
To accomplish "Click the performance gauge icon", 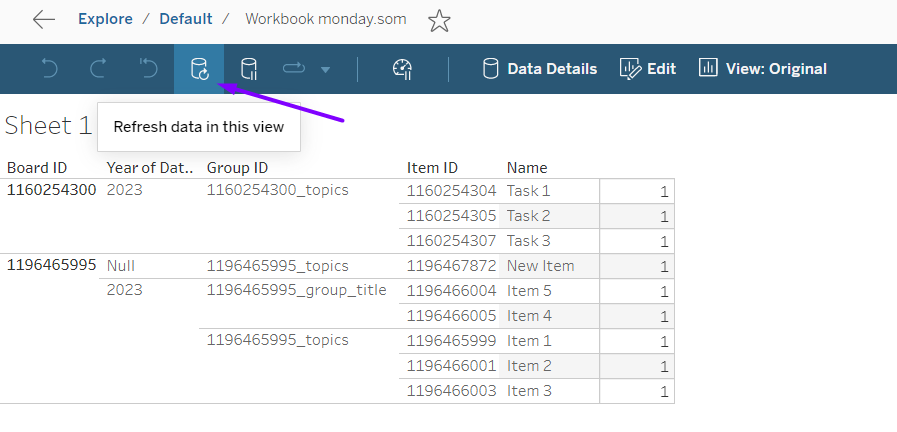I will tap(403, 69).
